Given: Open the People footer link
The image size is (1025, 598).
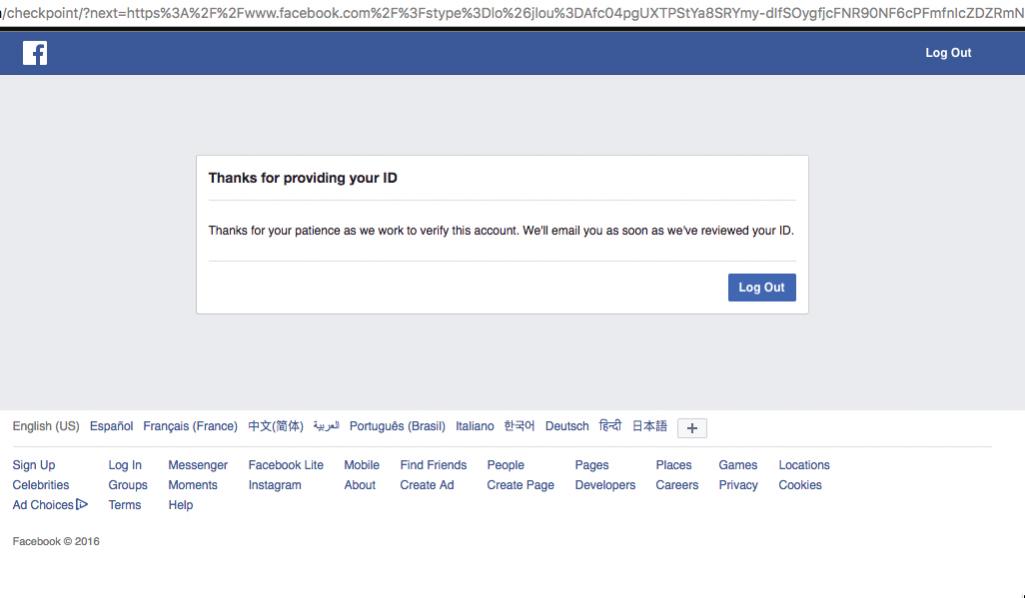Looking at the screenshot, I should pos(505,465).
